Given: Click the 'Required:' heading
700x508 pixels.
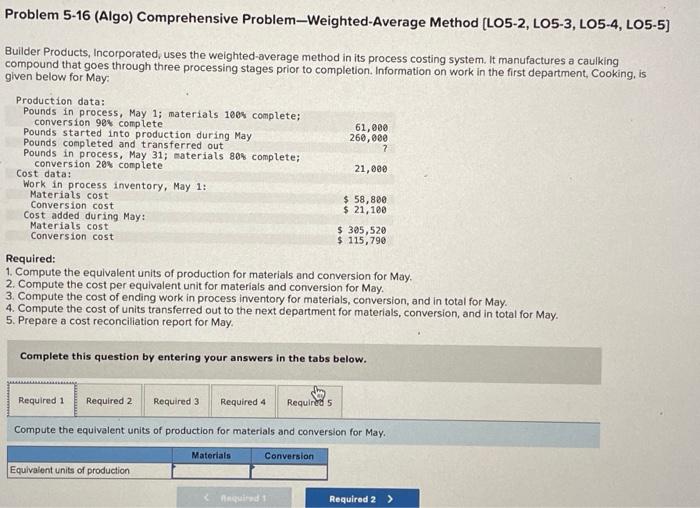Looking at the screenshot, I should click(x=30, y=258).
